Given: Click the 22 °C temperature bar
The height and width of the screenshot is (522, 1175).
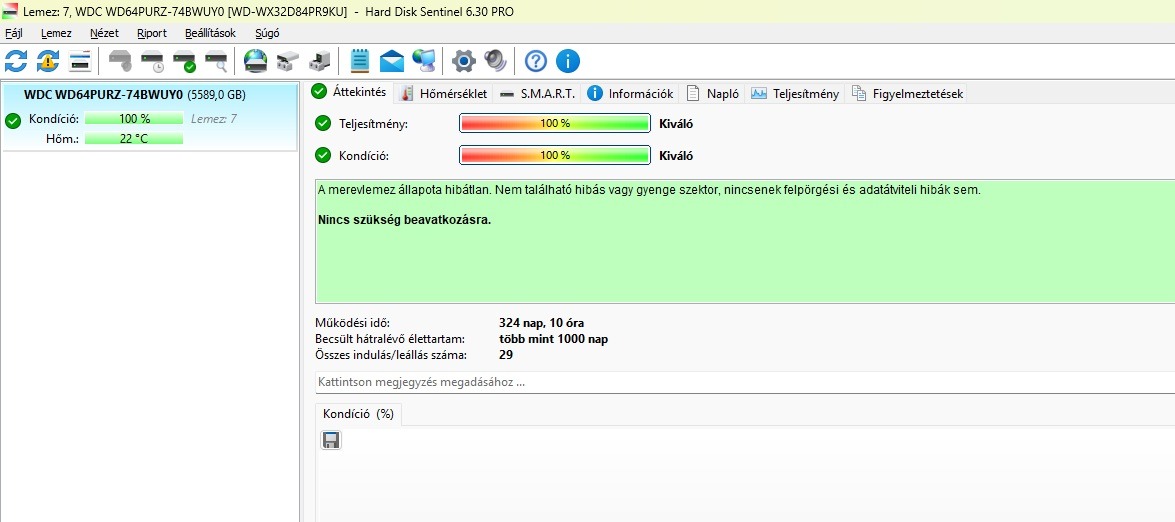Looking at the screenshot, I should click(134, 138).
